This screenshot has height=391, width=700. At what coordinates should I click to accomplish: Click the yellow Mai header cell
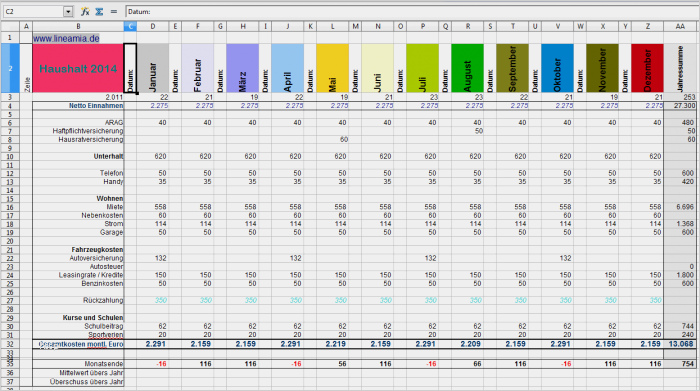tap(333, 68)
